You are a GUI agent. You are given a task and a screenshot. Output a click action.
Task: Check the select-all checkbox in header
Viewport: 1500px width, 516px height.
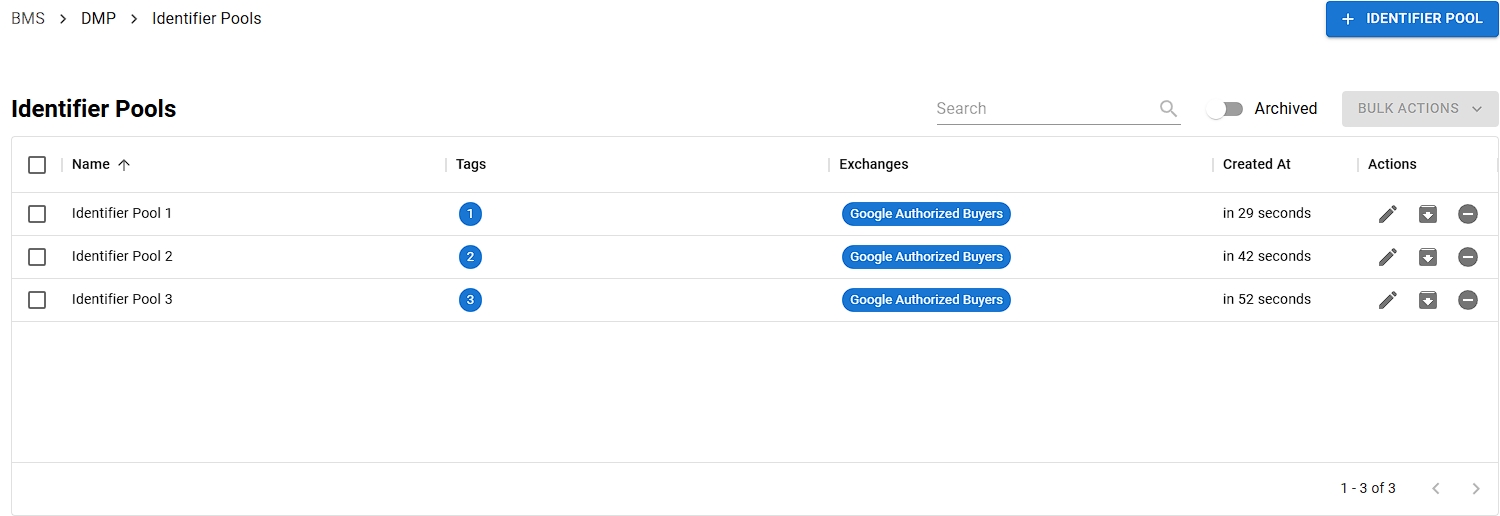[37, 165]
